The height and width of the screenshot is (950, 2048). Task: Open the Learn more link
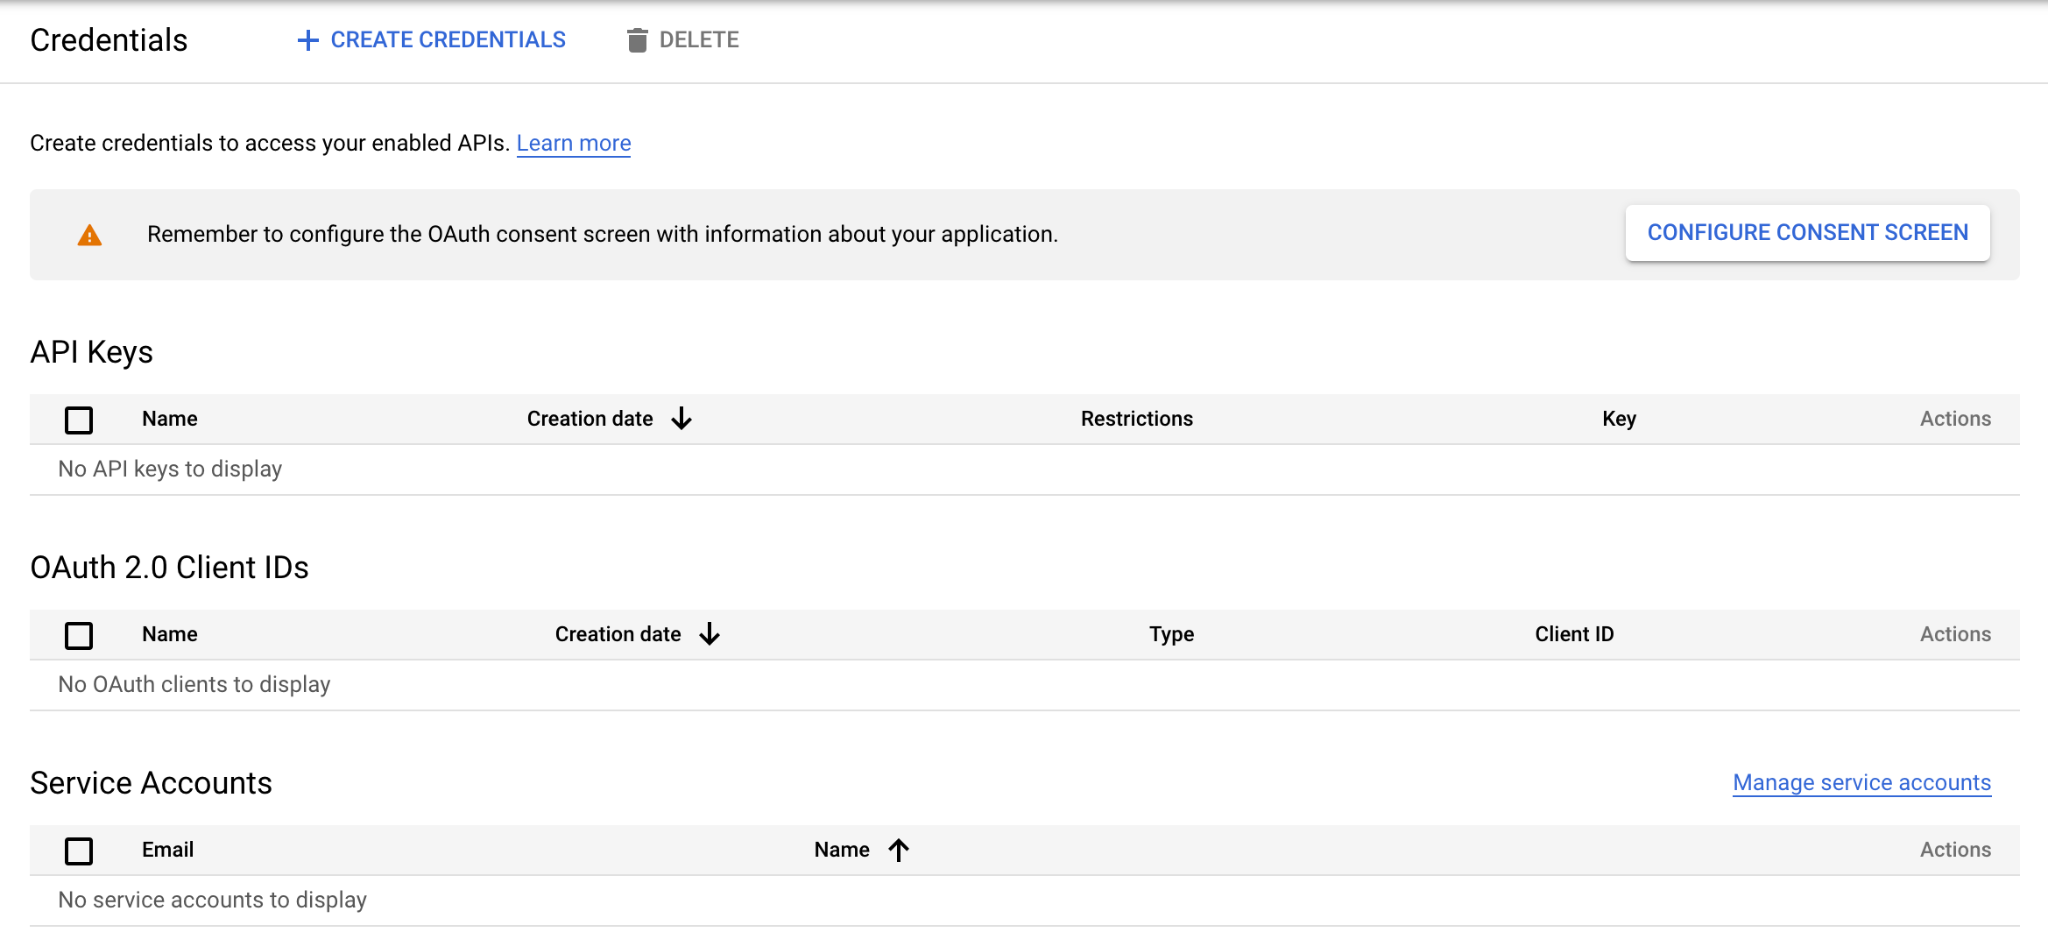pos(573,143)
